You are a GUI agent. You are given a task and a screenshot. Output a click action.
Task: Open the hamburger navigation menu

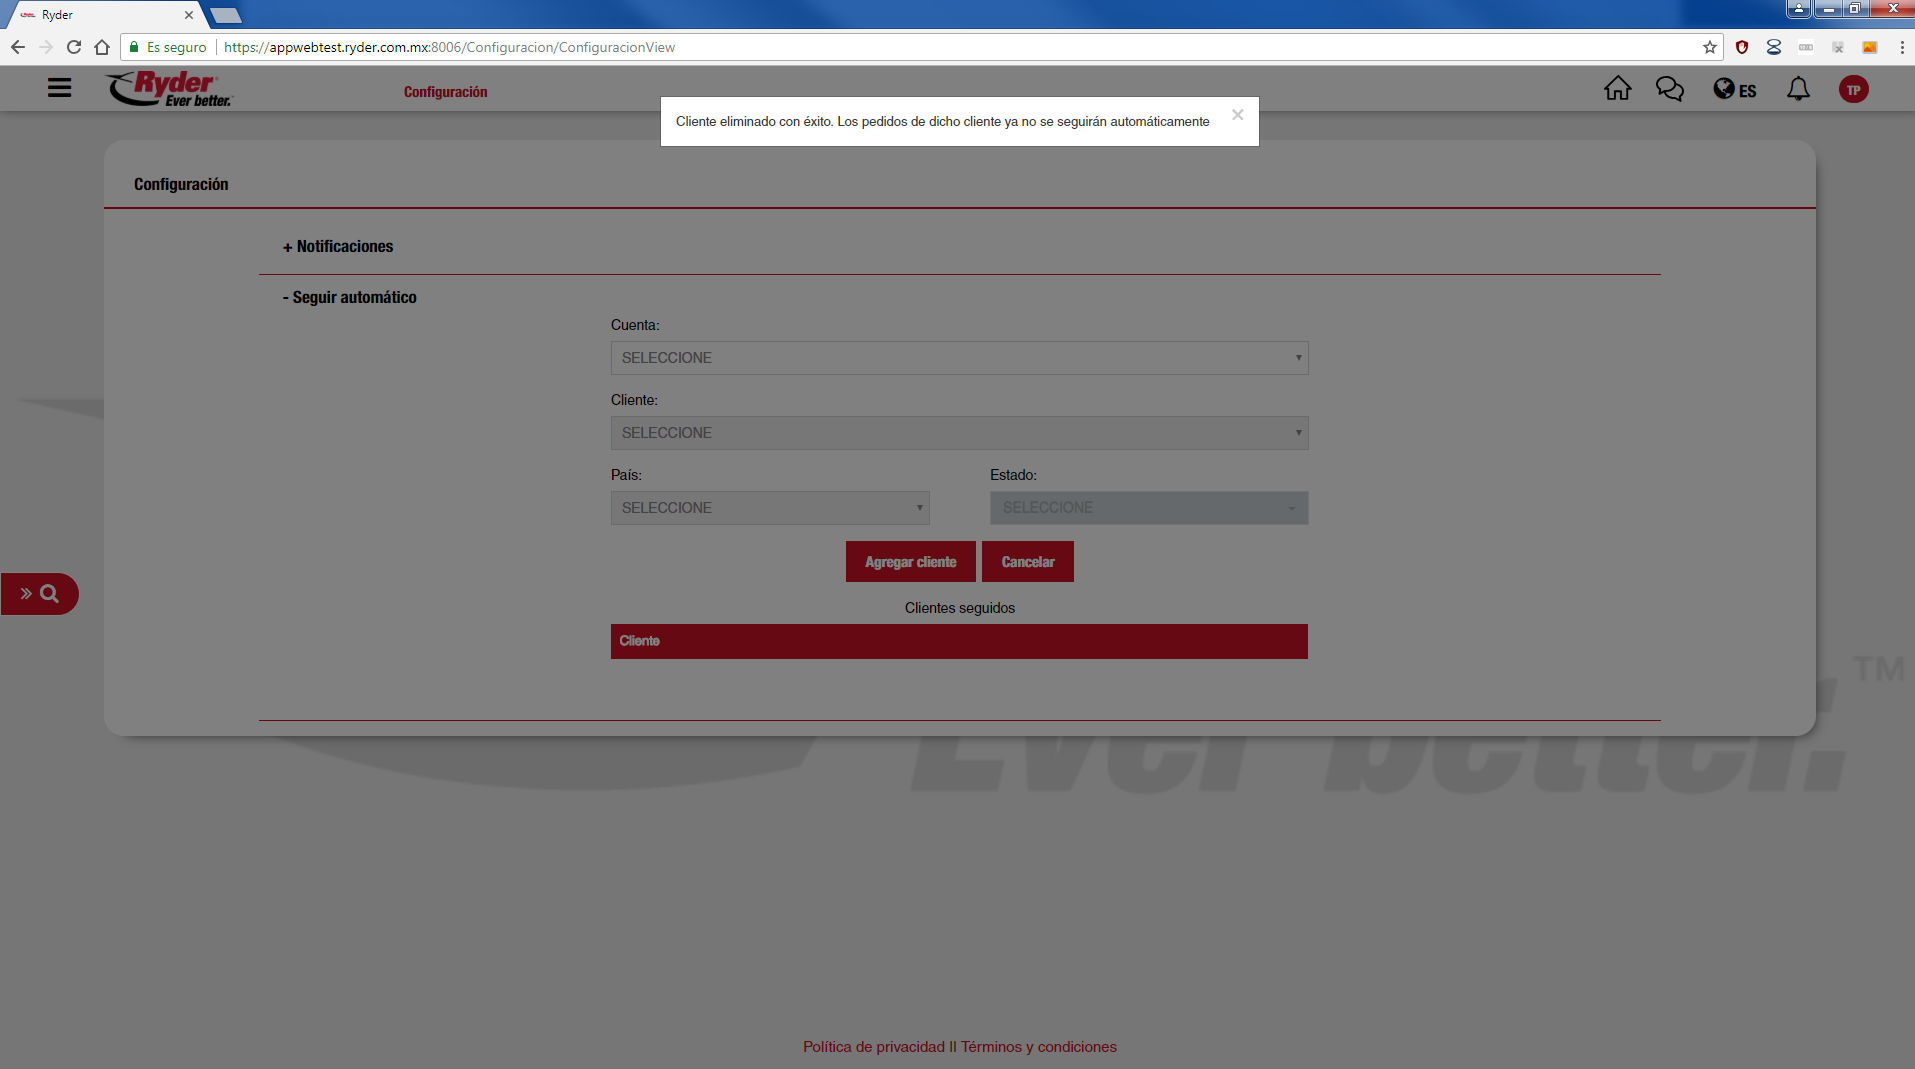tap(59, 88)
